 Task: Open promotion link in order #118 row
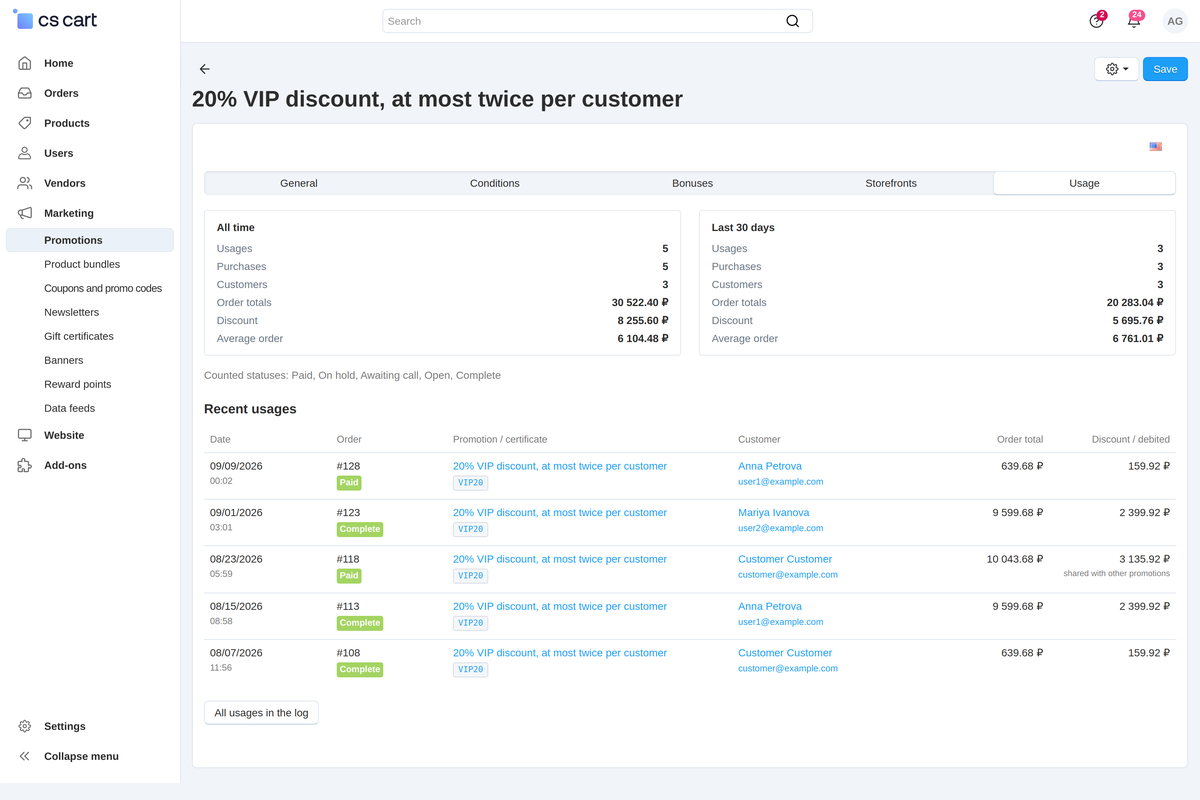560,560
